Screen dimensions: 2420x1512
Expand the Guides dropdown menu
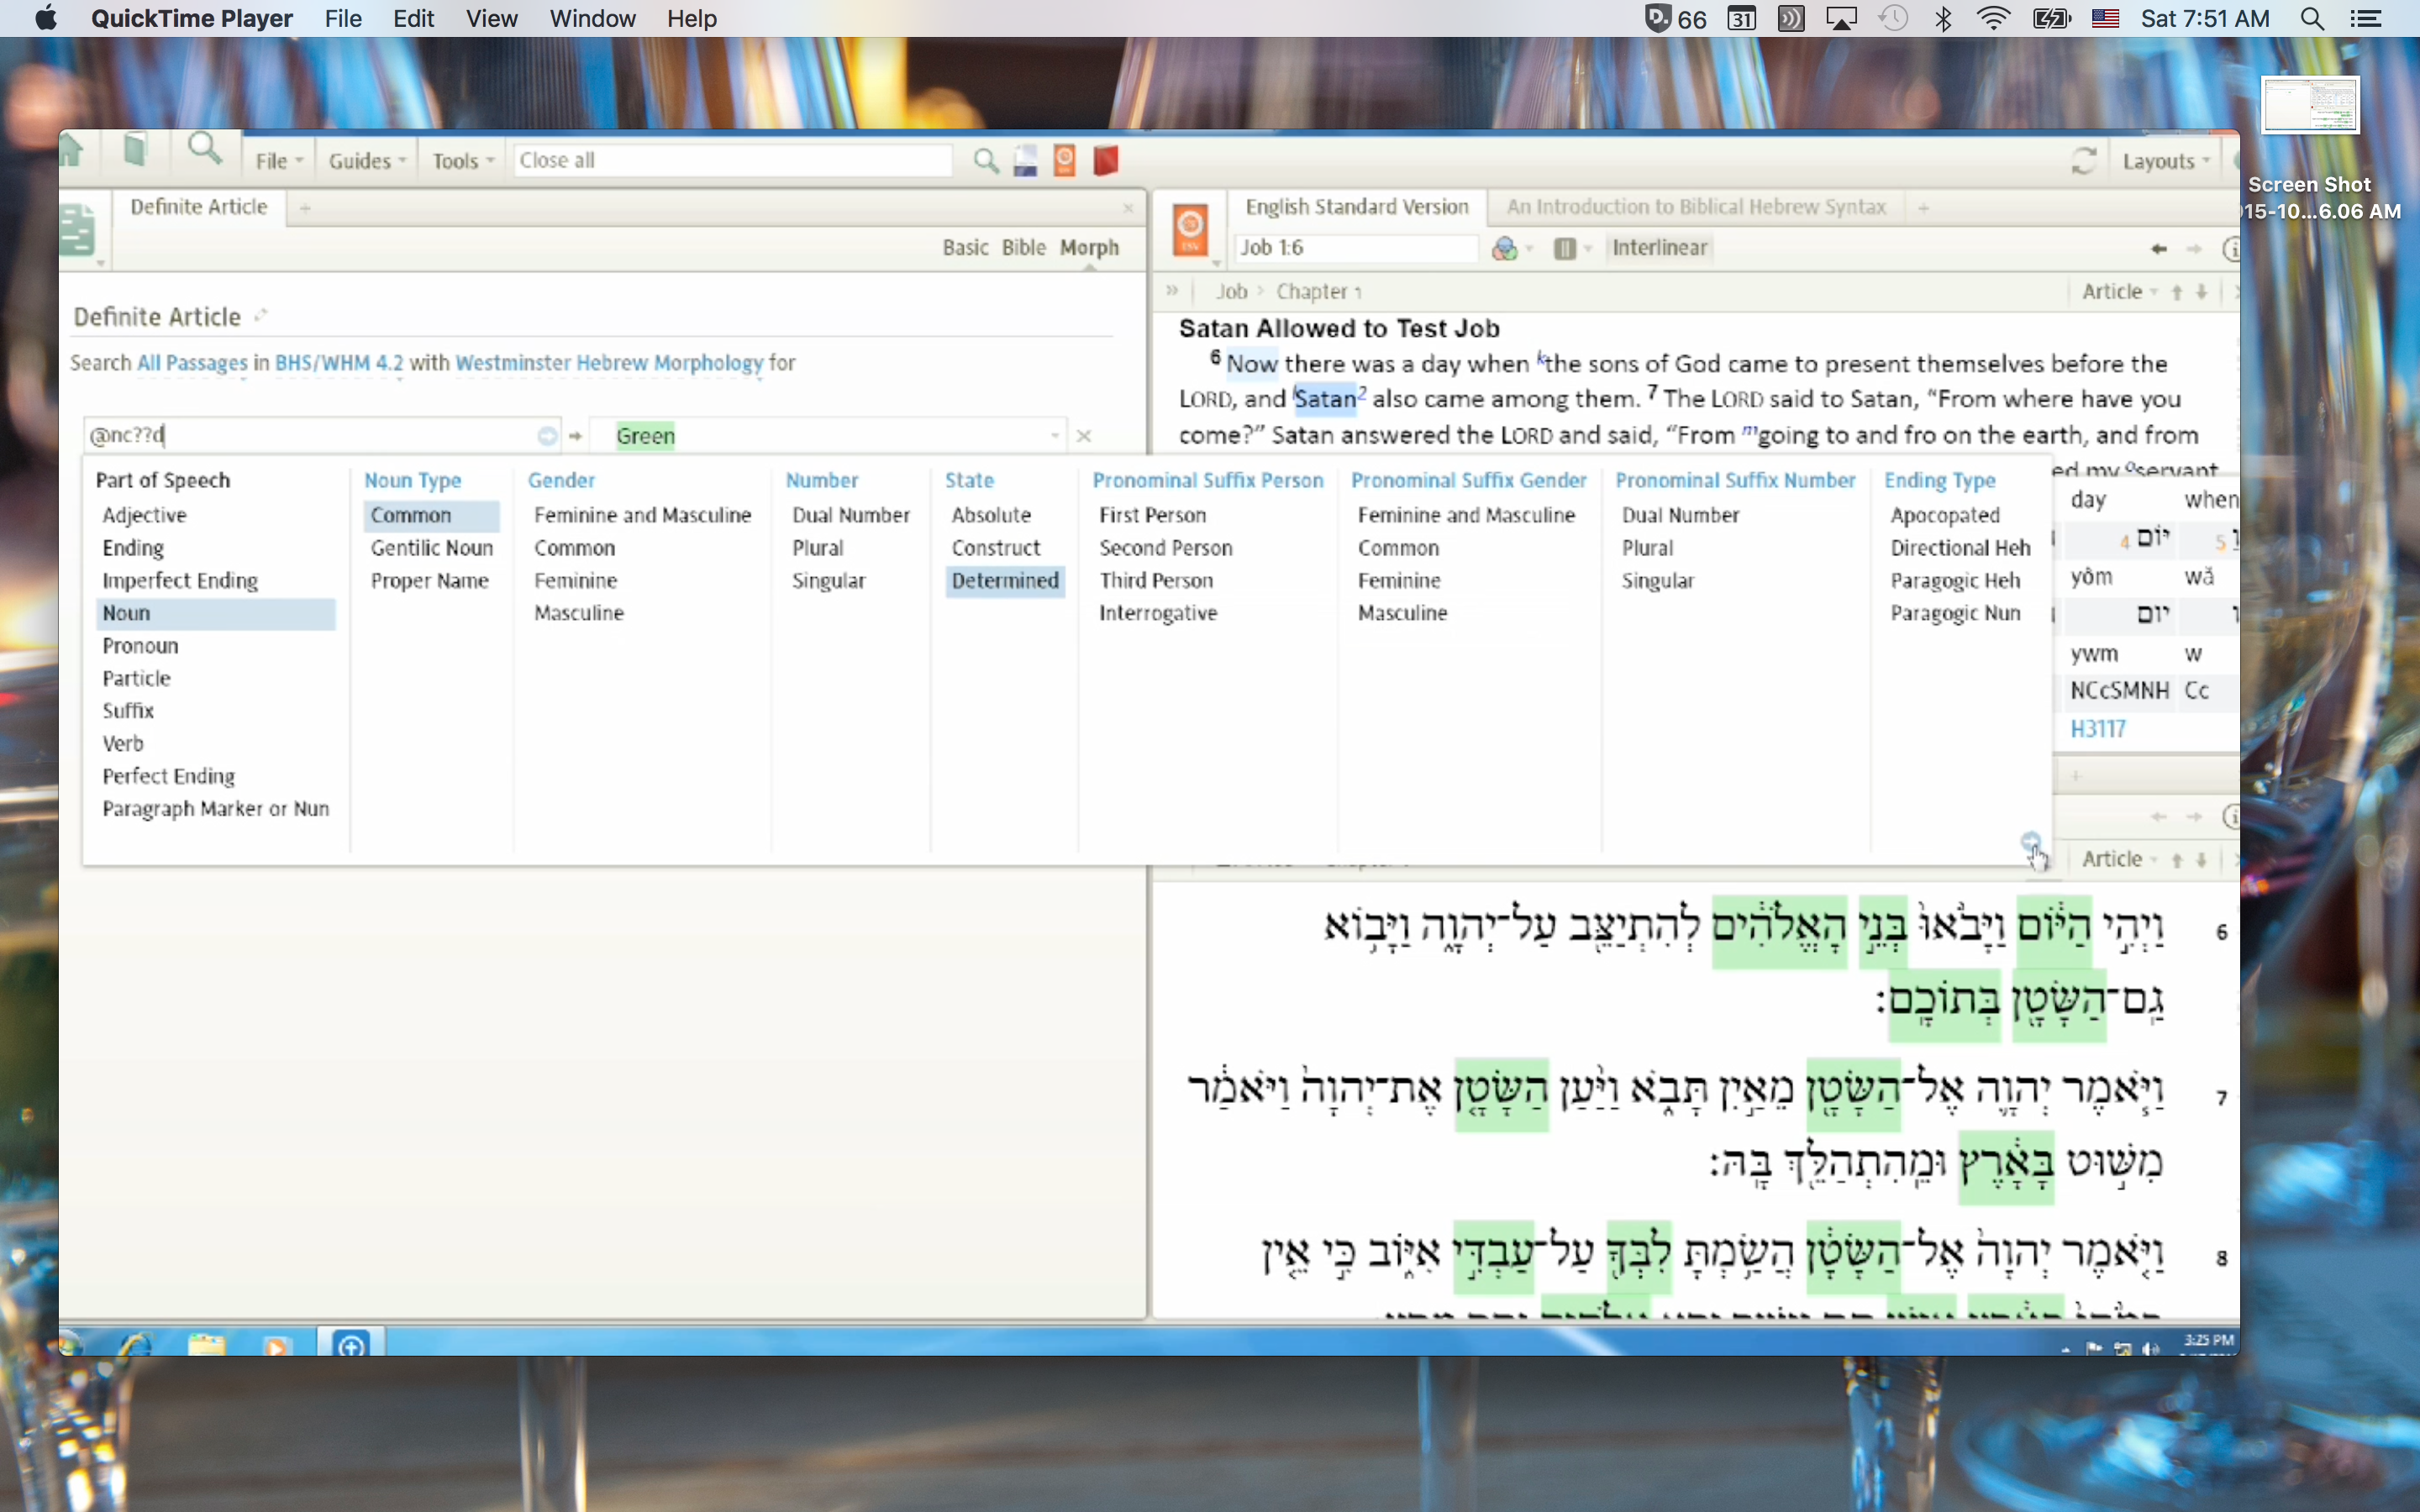pyautogui.click(x=366, y=161)
